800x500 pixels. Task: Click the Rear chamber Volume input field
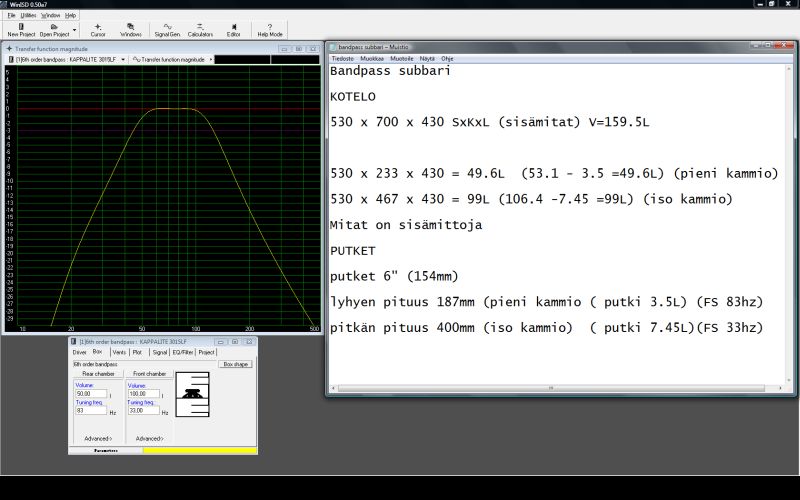(90, 393)
